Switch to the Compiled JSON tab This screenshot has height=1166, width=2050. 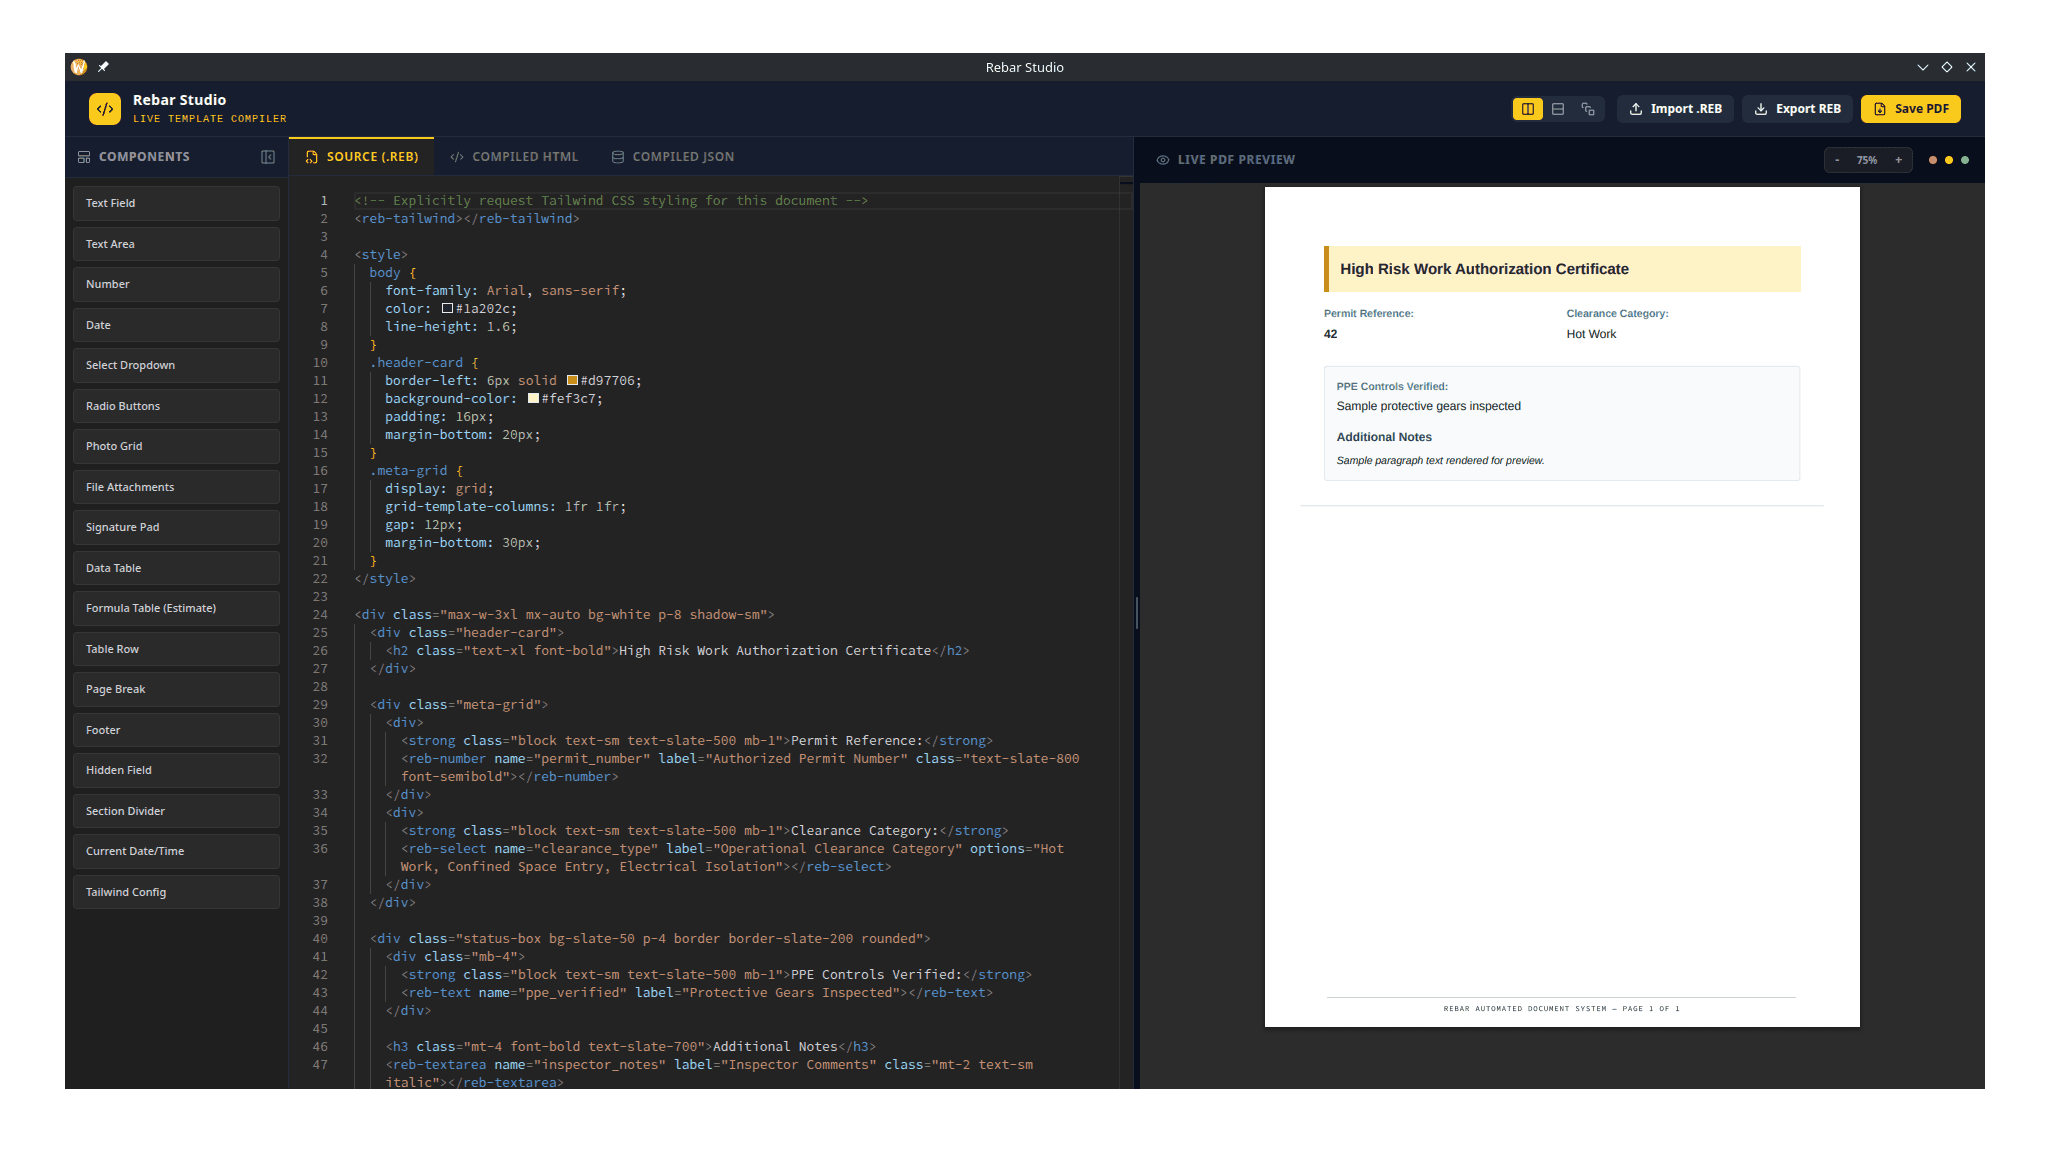click(673, 157)
